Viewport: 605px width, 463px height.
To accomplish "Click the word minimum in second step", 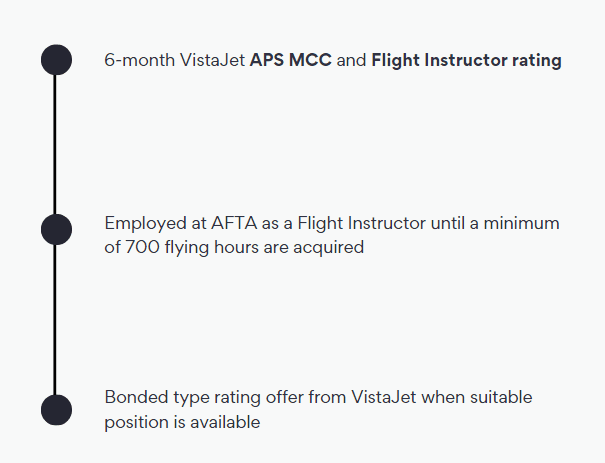I will point(521,223).
